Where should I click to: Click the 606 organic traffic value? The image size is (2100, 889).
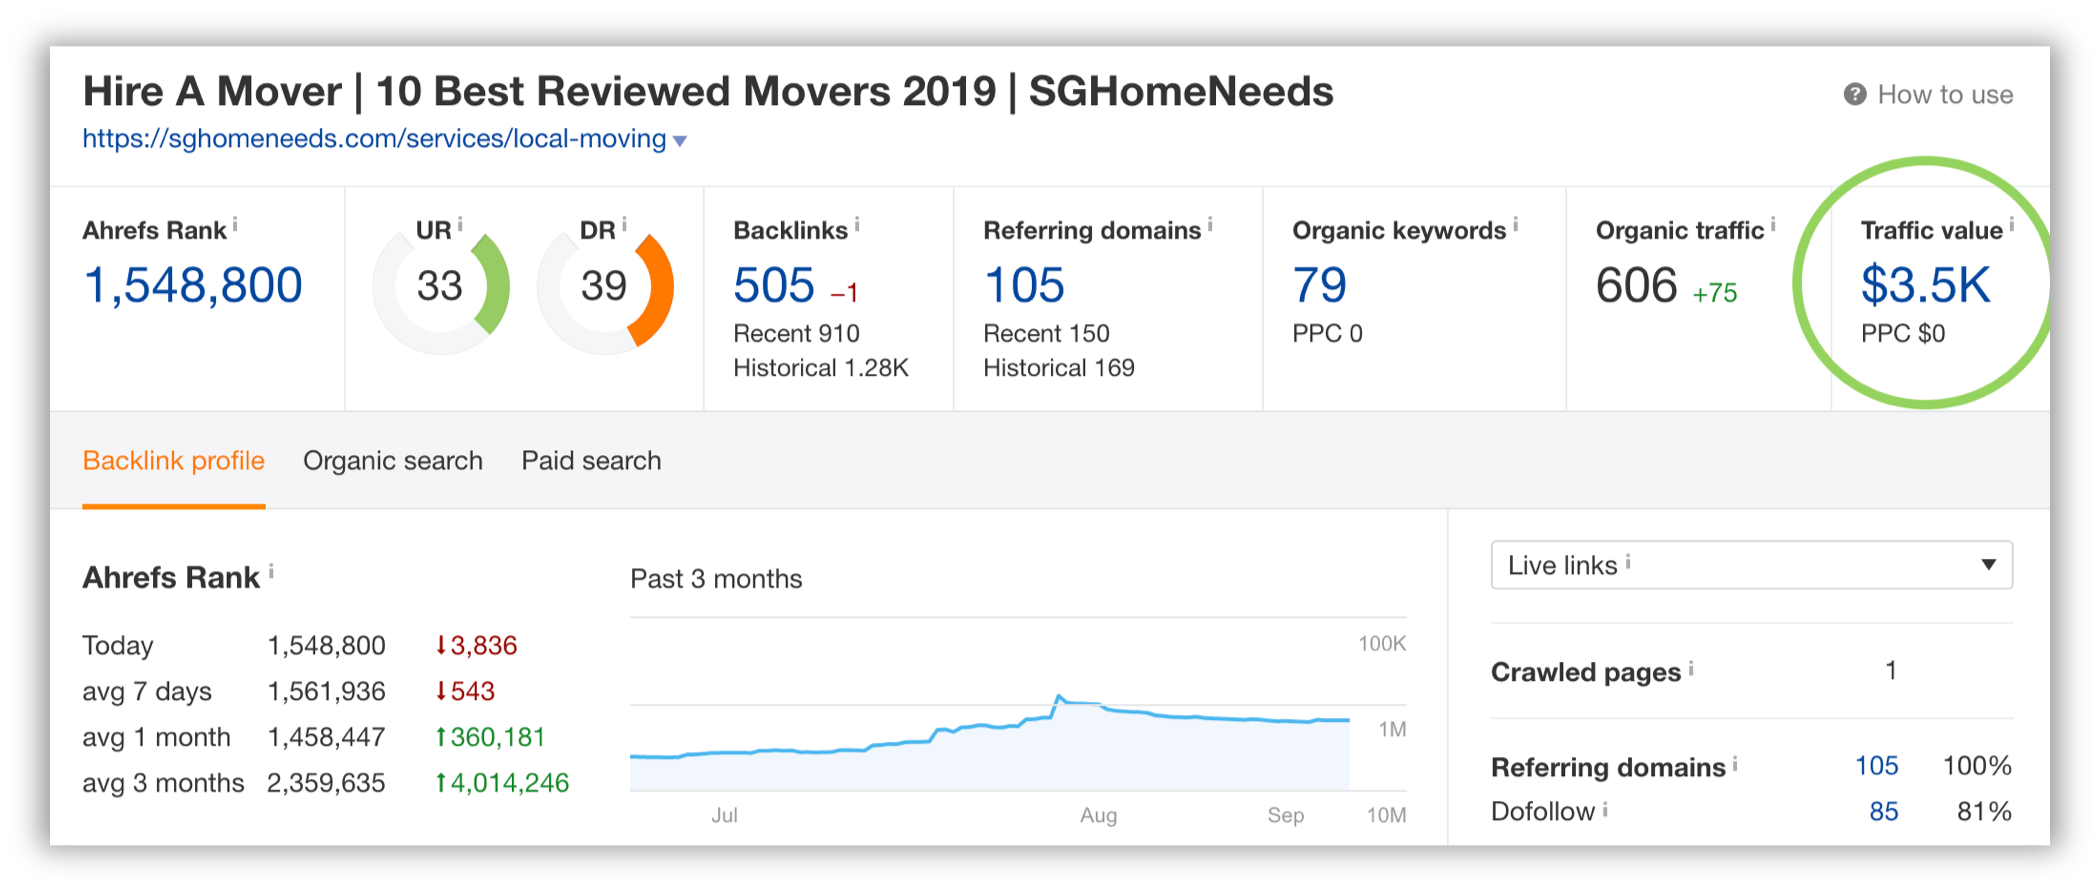(1636, 285)
